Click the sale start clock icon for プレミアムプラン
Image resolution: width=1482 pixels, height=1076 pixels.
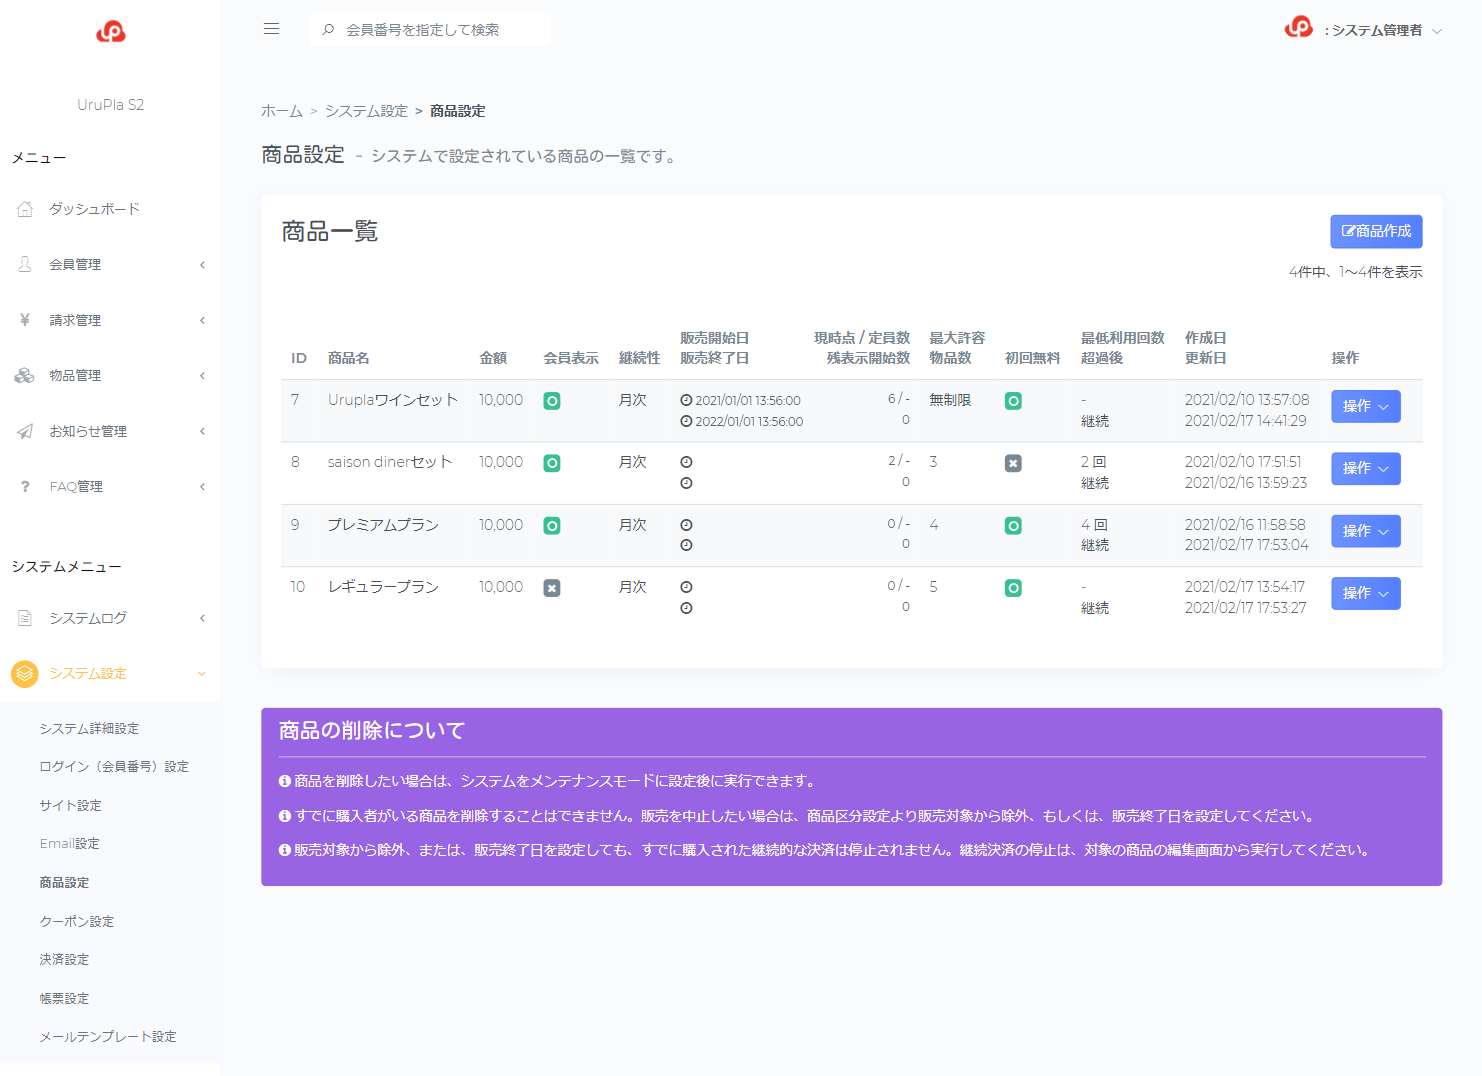pos(686,525)
